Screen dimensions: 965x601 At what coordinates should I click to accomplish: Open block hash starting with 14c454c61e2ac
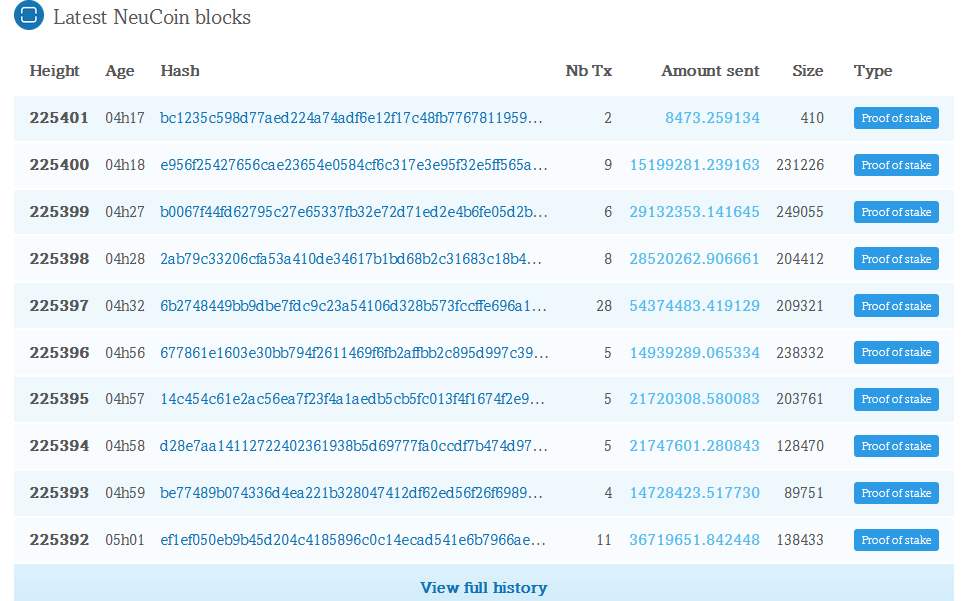[352, 399]
